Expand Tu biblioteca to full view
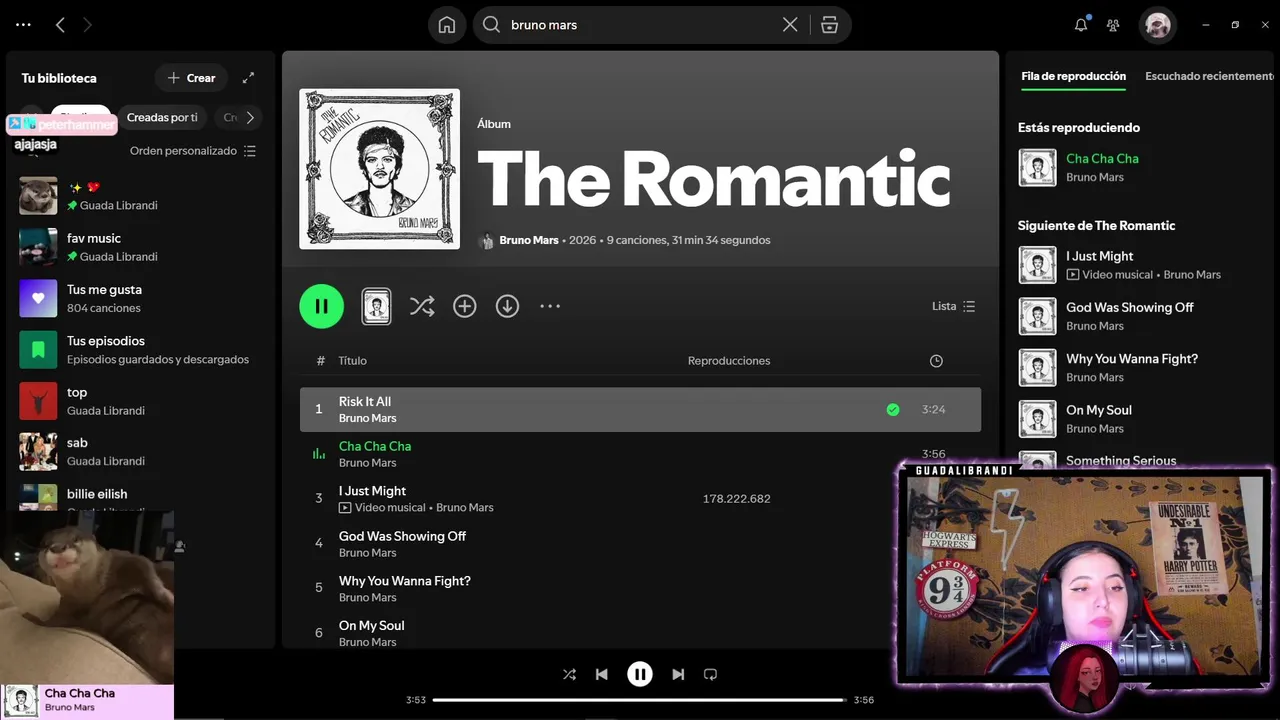This screenshot has width=1280, height=720. tap(249, 78)
